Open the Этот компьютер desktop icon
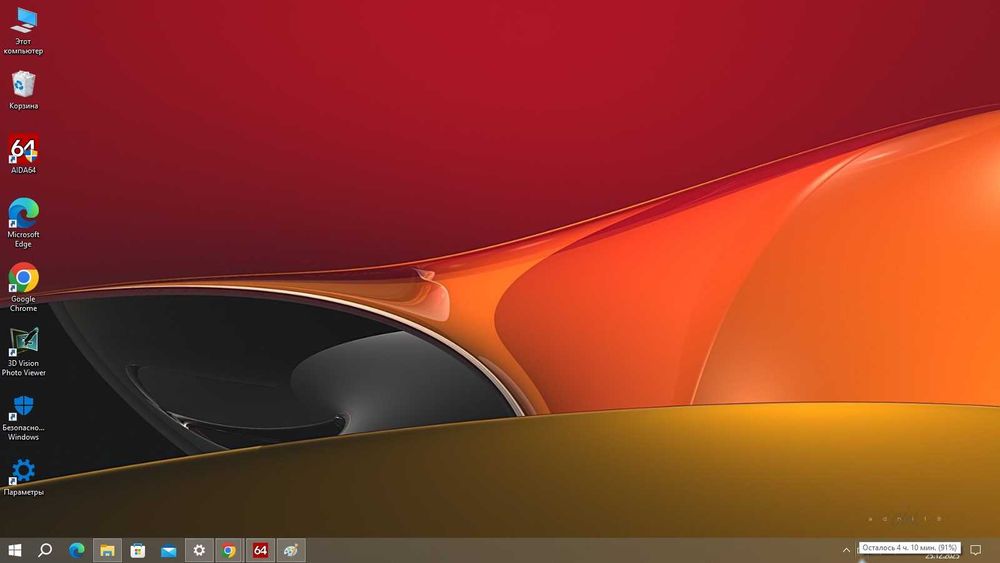 24,31
